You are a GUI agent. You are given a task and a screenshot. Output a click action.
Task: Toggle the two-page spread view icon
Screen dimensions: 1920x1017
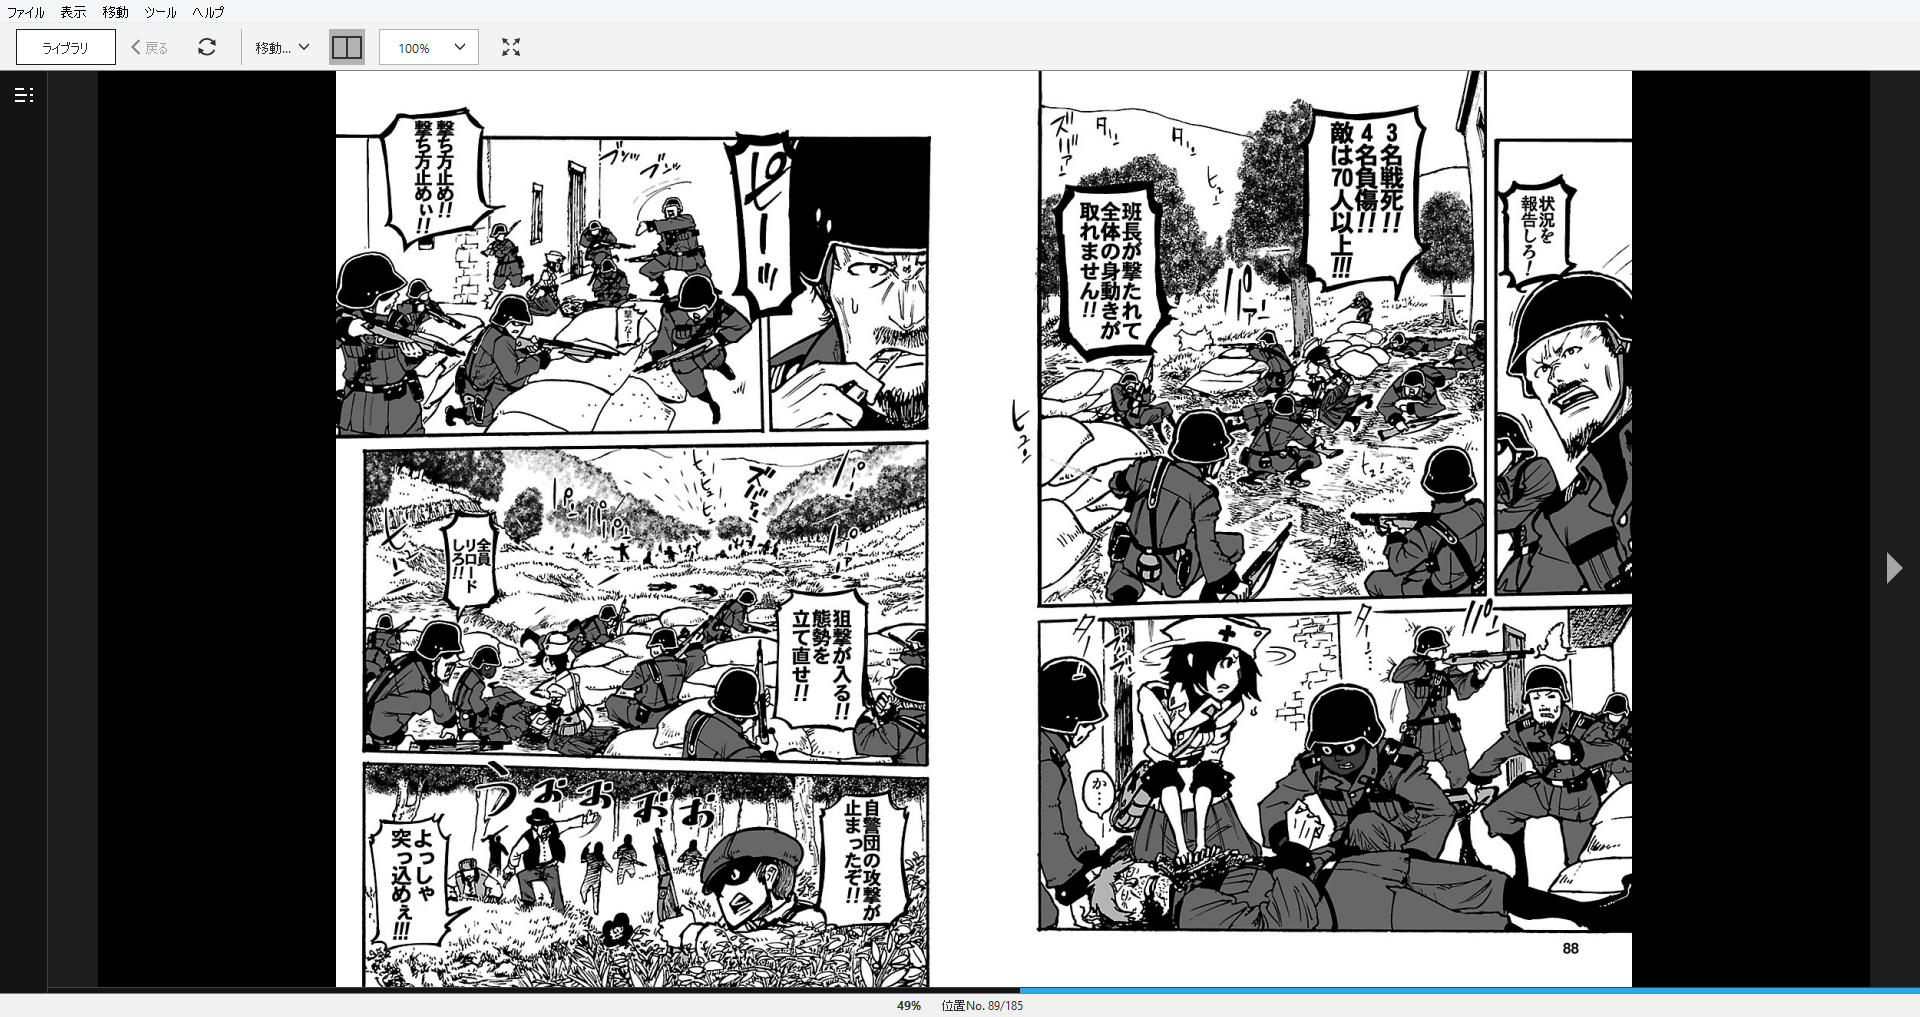tap(347, 47)
